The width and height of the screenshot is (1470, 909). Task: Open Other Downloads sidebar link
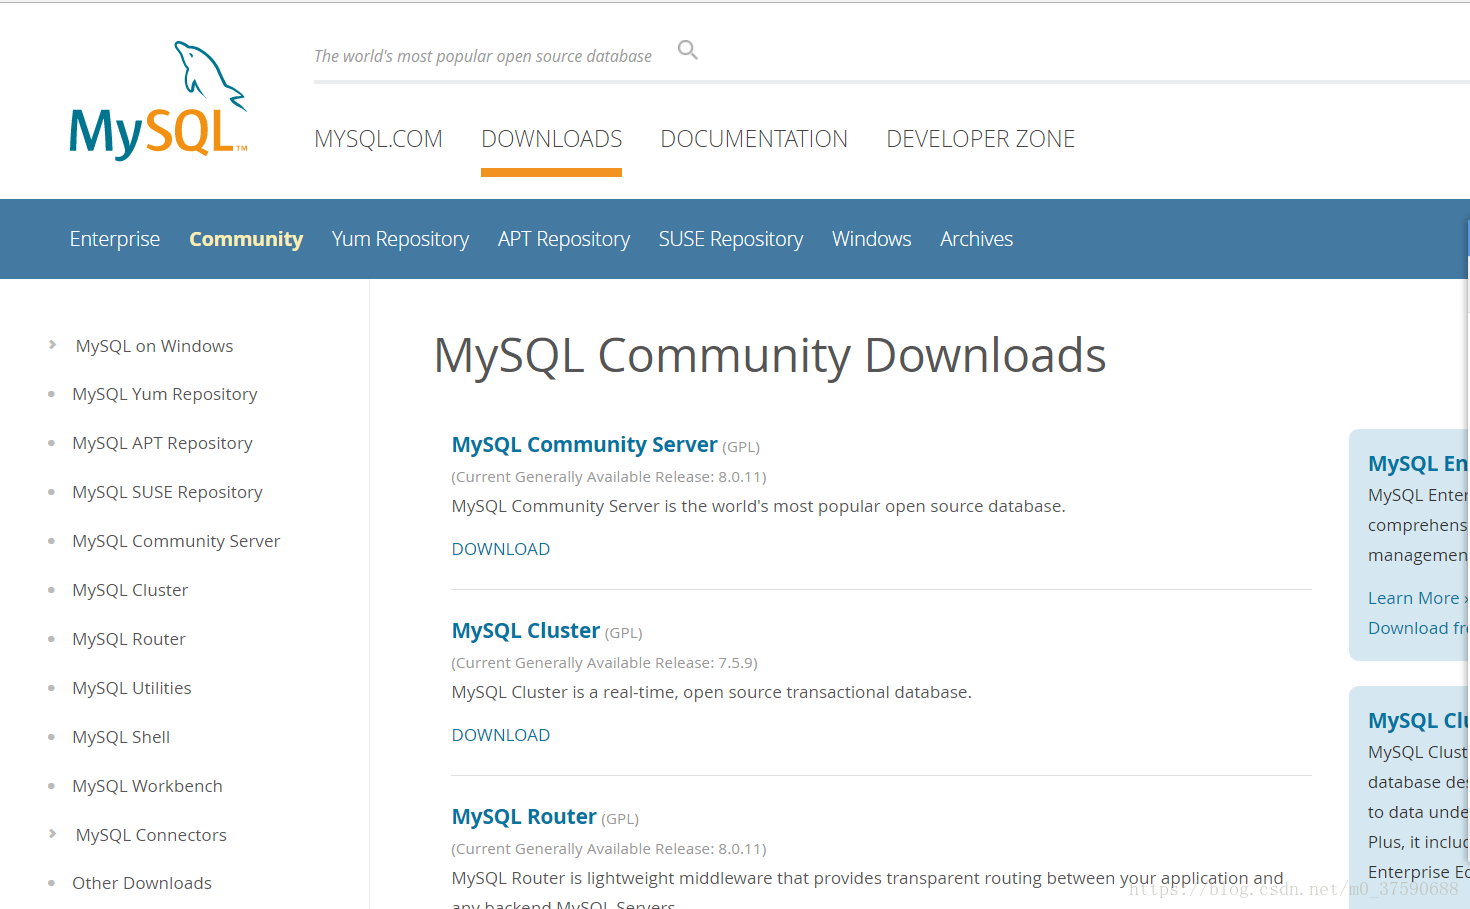tap(142, 883)
